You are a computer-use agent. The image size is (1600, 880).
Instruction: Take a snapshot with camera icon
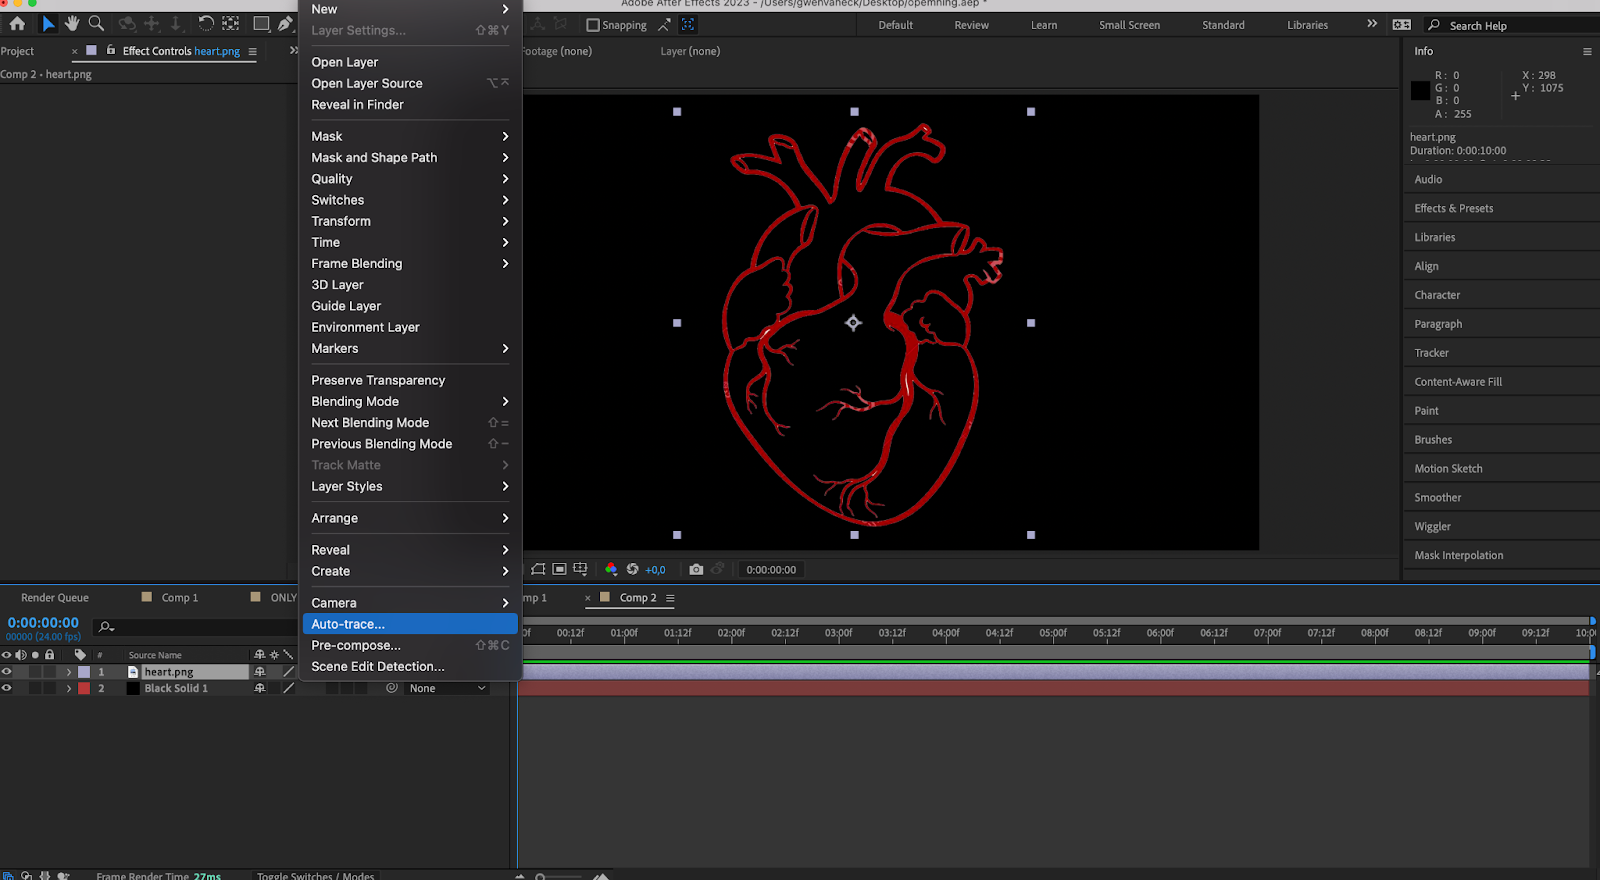click(696, 569)
